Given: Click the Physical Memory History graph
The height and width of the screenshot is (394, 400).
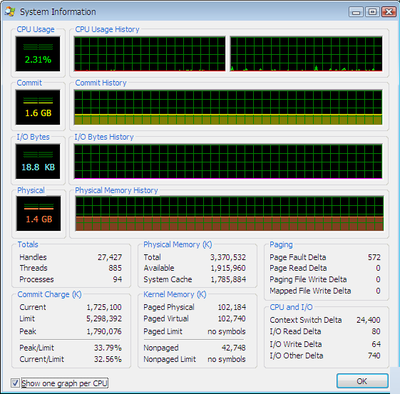Looking at the screenshot, I should [x=229, y=214].
